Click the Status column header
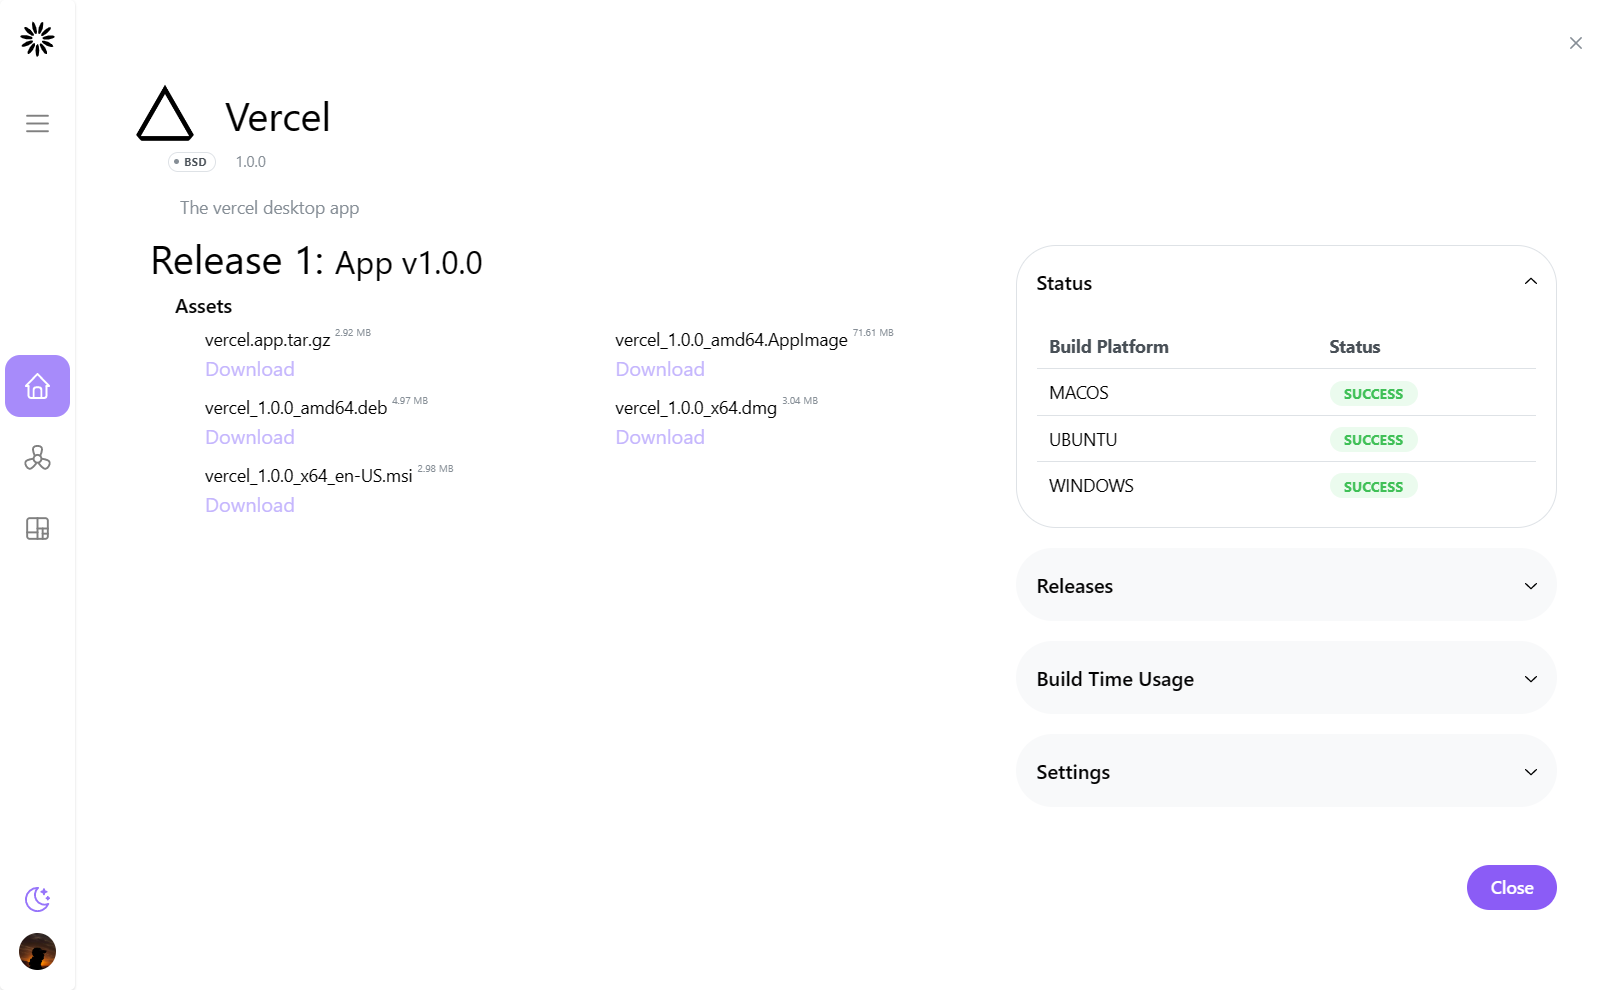 (x=1354, y=347)
